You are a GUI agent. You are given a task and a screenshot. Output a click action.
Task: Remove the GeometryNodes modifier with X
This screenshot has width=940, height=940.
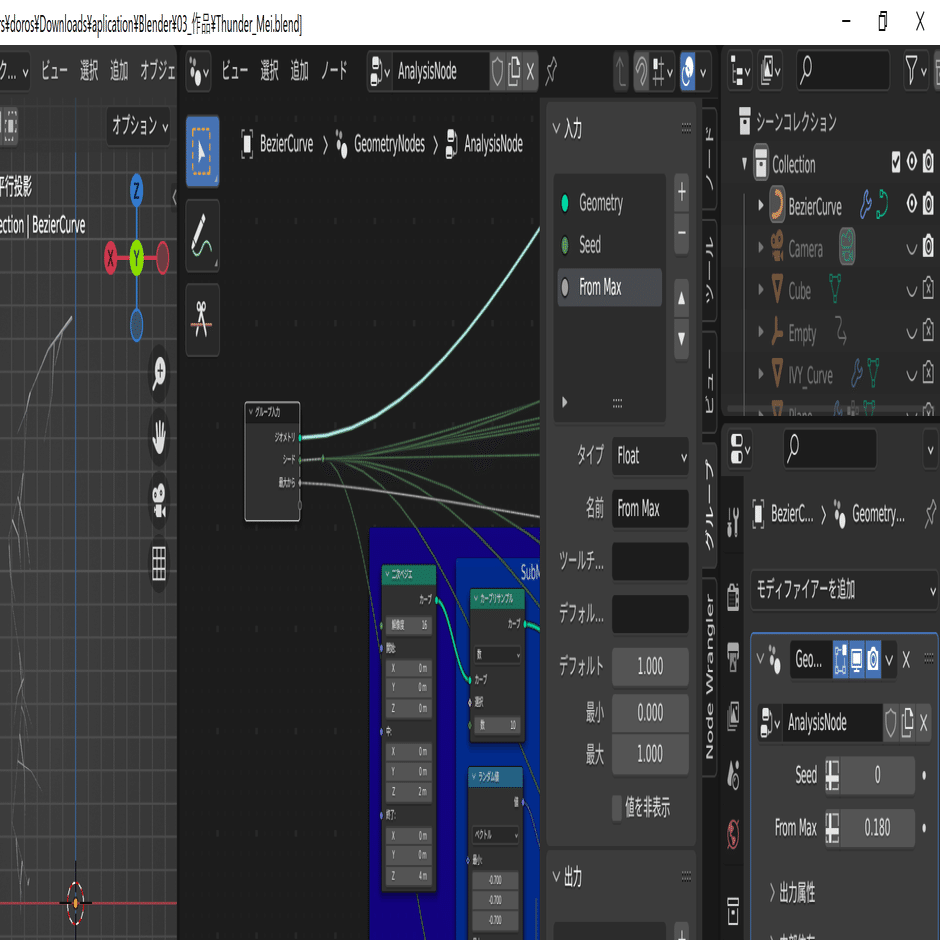[906, 660]
